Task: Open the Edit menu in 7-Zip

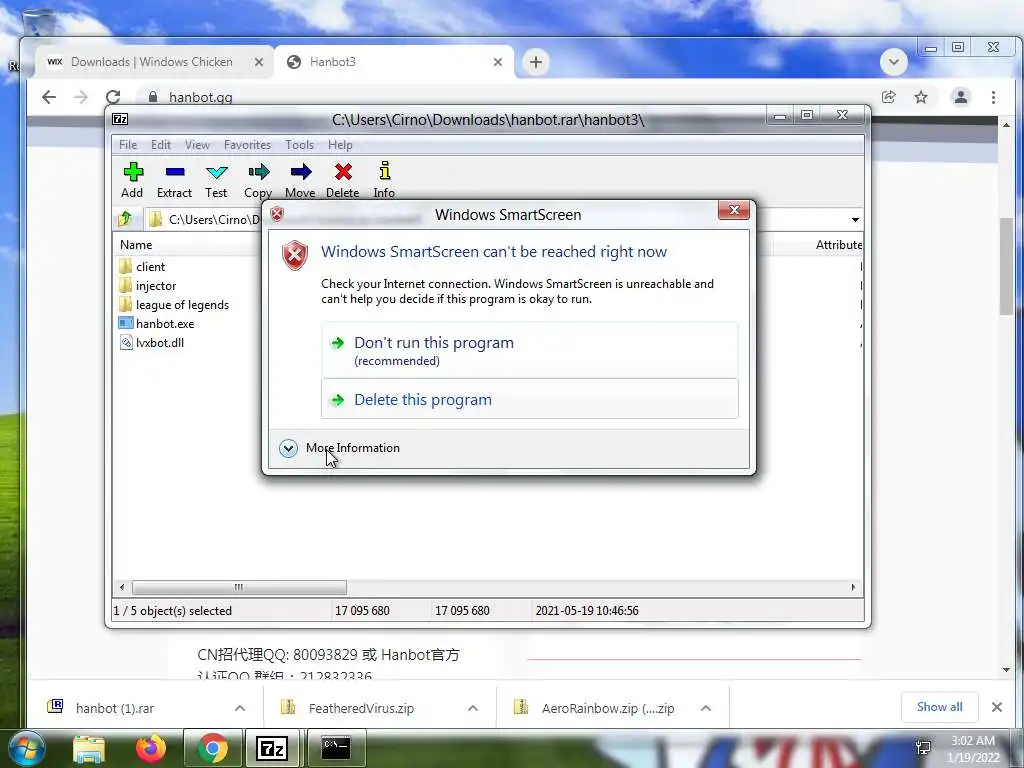Action: 161,145
